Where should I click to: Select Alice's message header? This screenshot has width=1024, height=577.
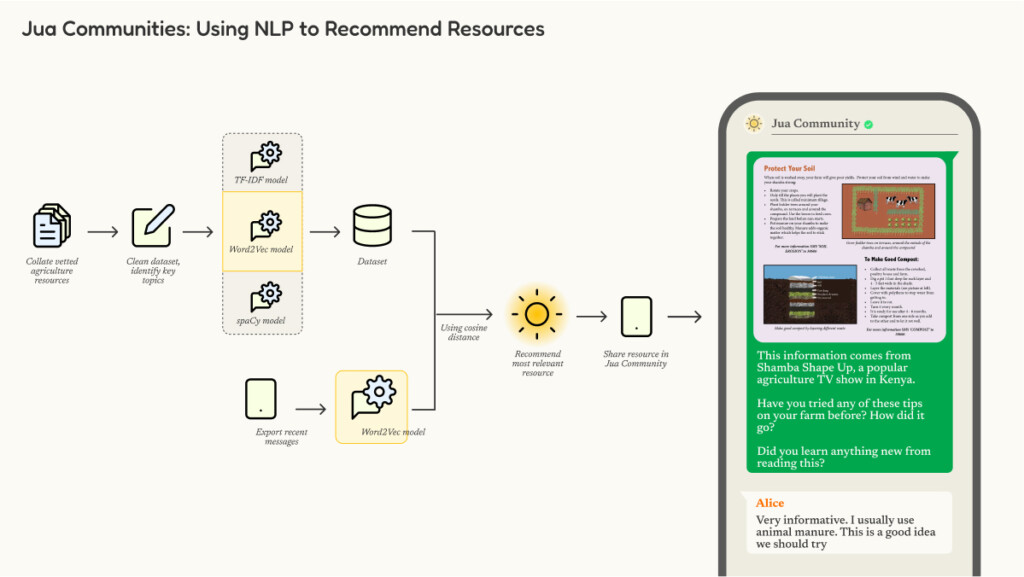pos(769,503)
